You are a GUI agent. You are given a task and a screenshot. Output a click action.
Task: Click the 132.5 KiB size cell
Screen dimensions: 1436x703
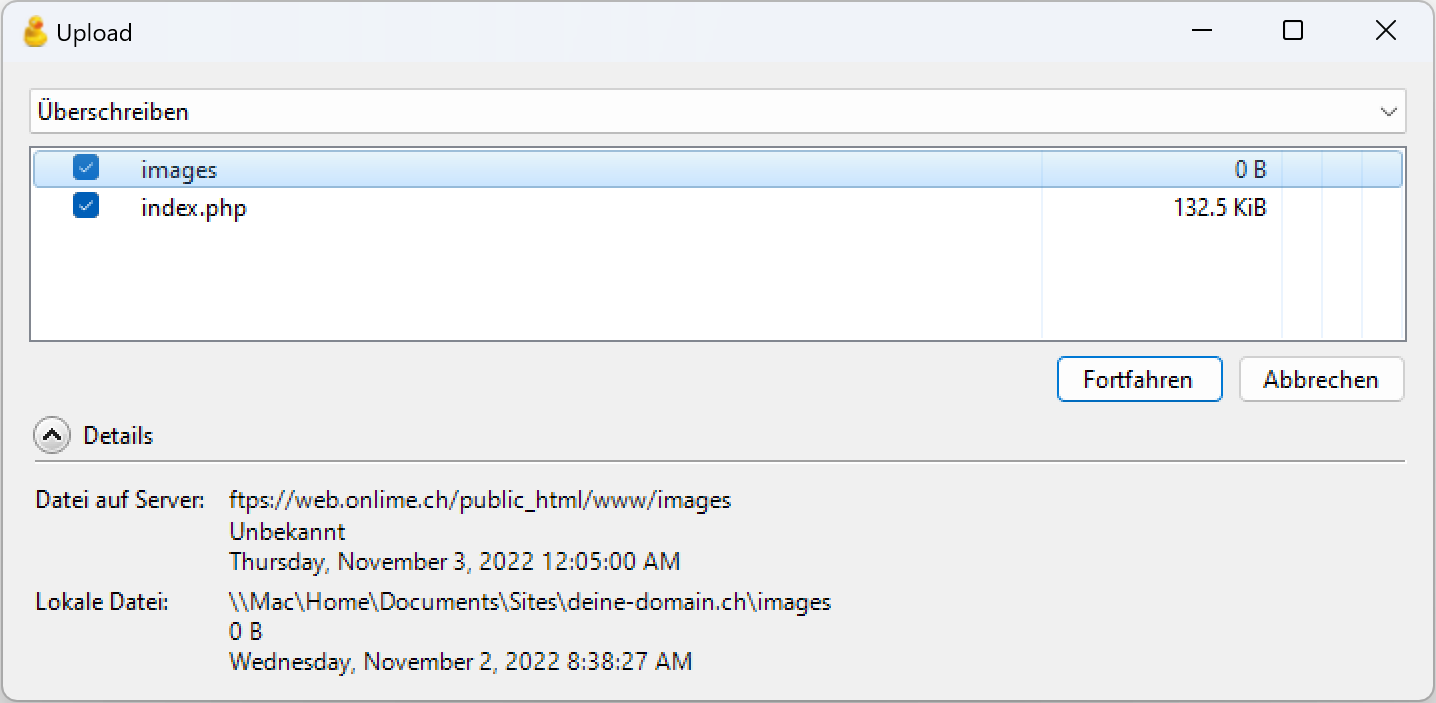click(x=1220, y=208)
